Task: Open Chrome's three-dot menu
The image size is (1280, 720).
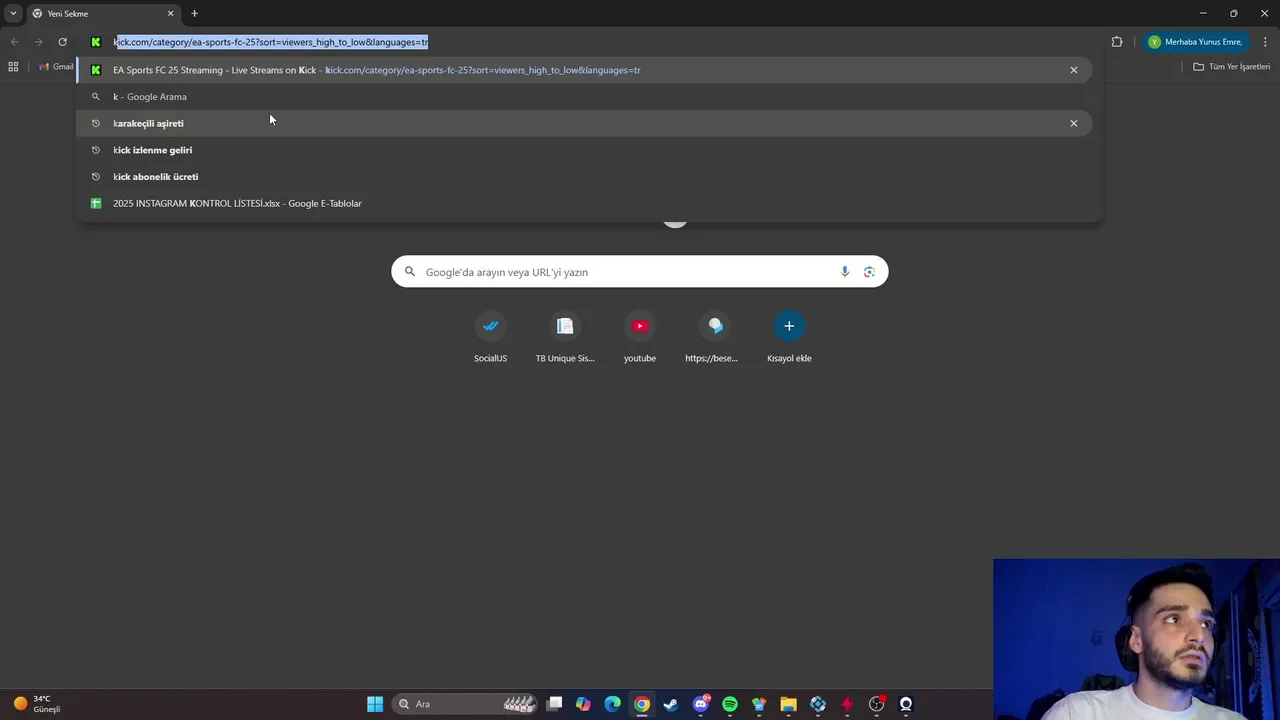Action: (x=1265, y=42)
